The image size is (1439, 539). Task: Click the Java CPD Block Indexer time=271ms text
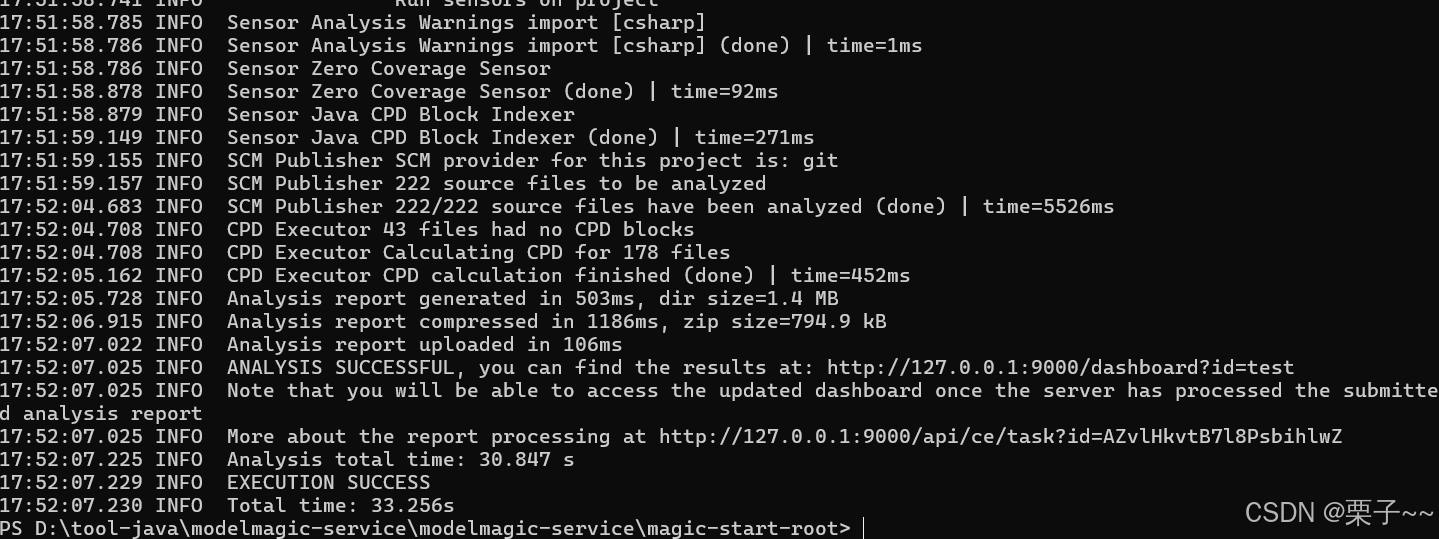pyautogui.click(x=754, y=137)
